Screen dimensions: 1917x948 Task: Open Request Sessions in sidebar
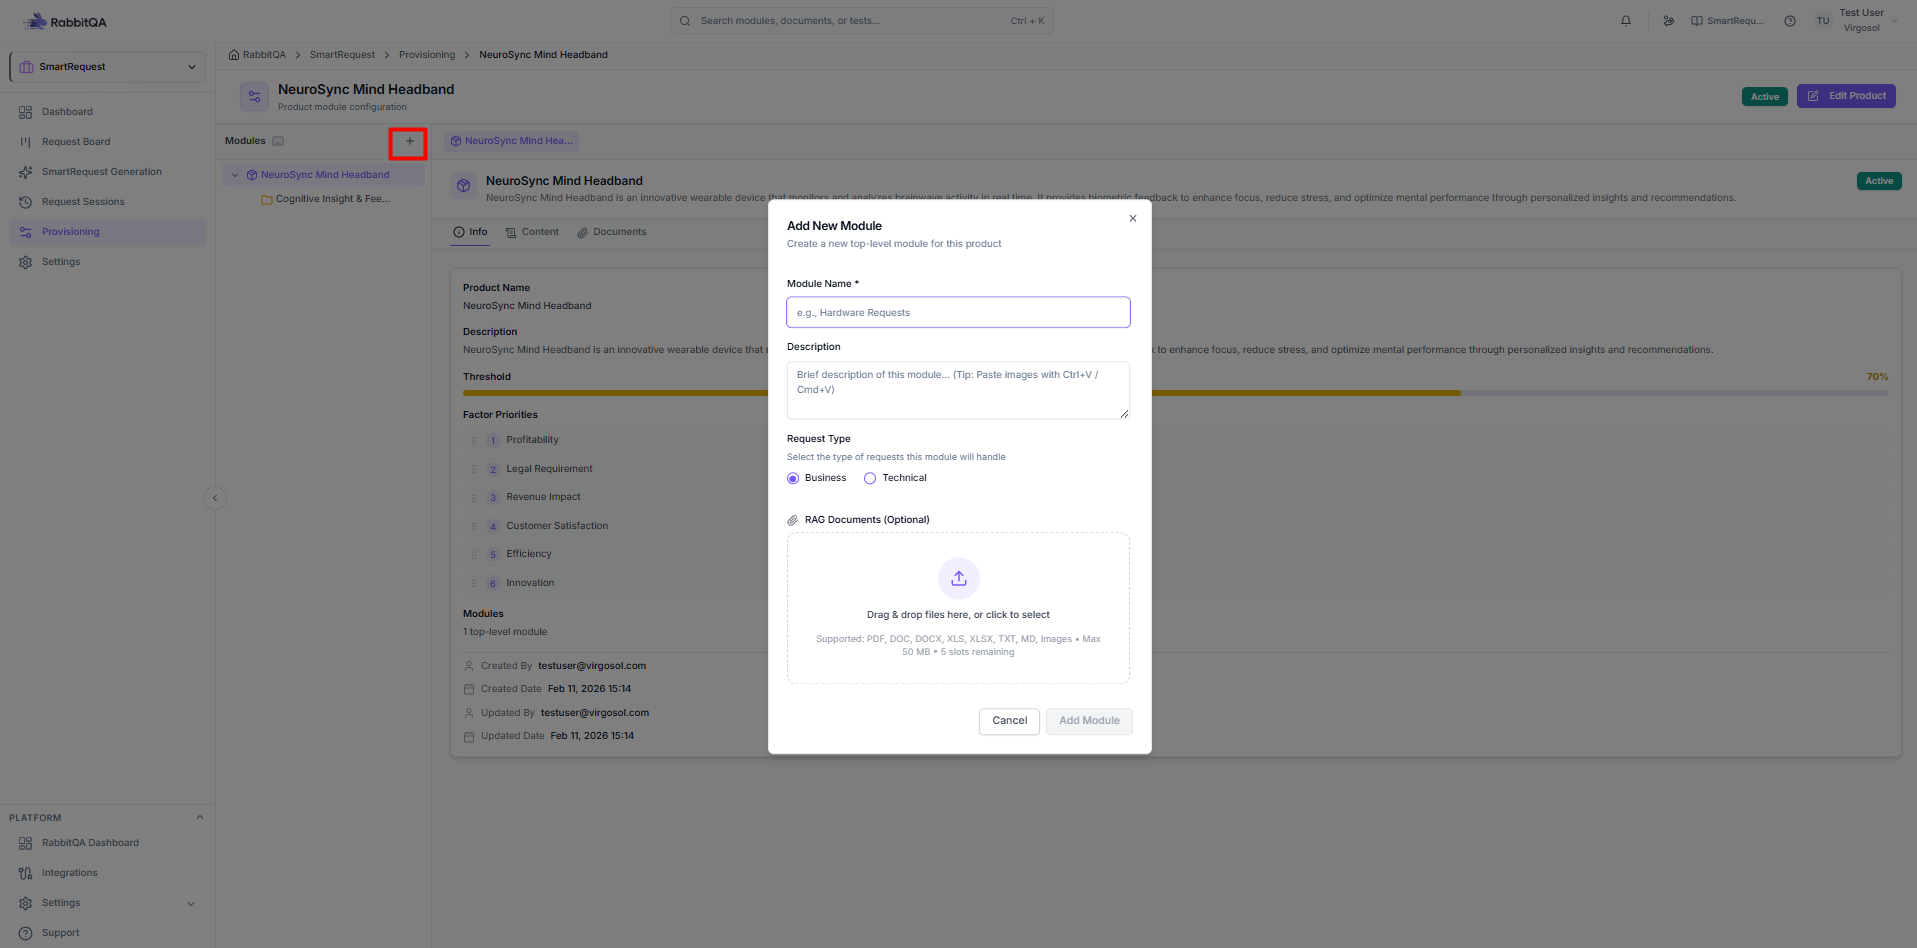pyautogui.click(x=108, y=202)
